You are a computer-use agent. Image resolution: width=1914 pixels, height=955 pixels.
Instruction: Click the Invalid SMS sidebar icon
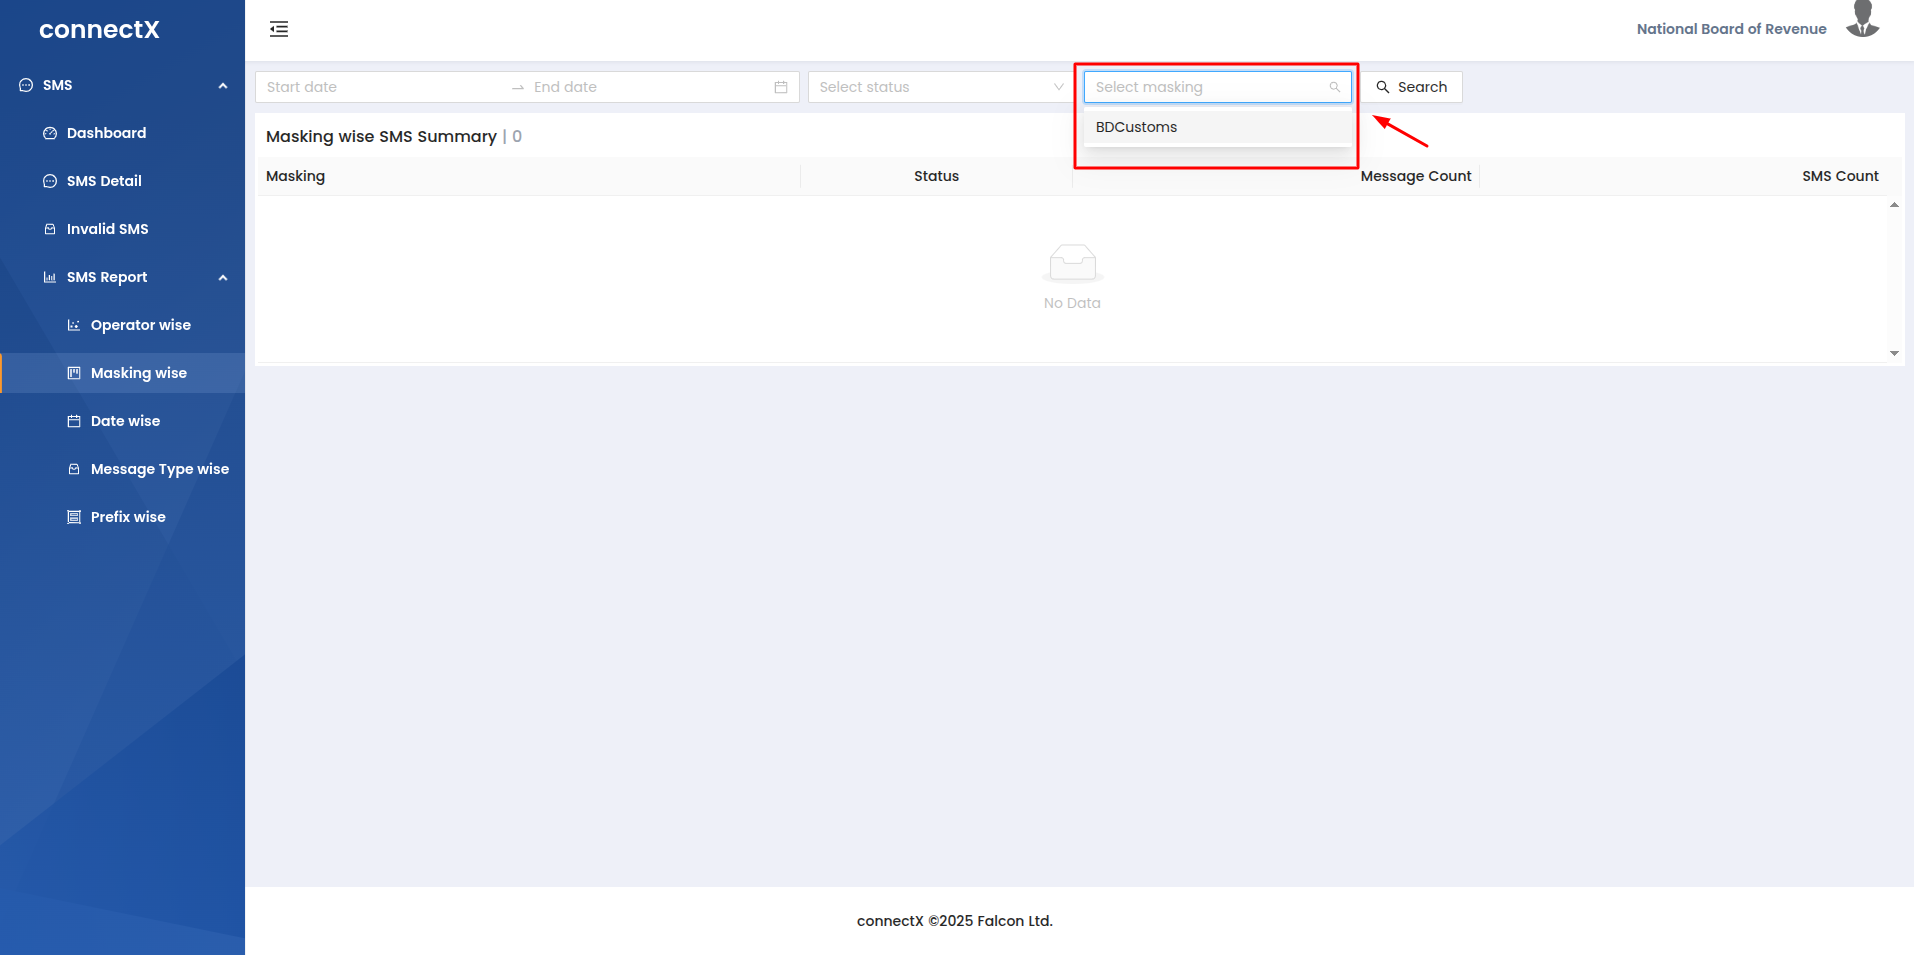[x=50, y=229]
